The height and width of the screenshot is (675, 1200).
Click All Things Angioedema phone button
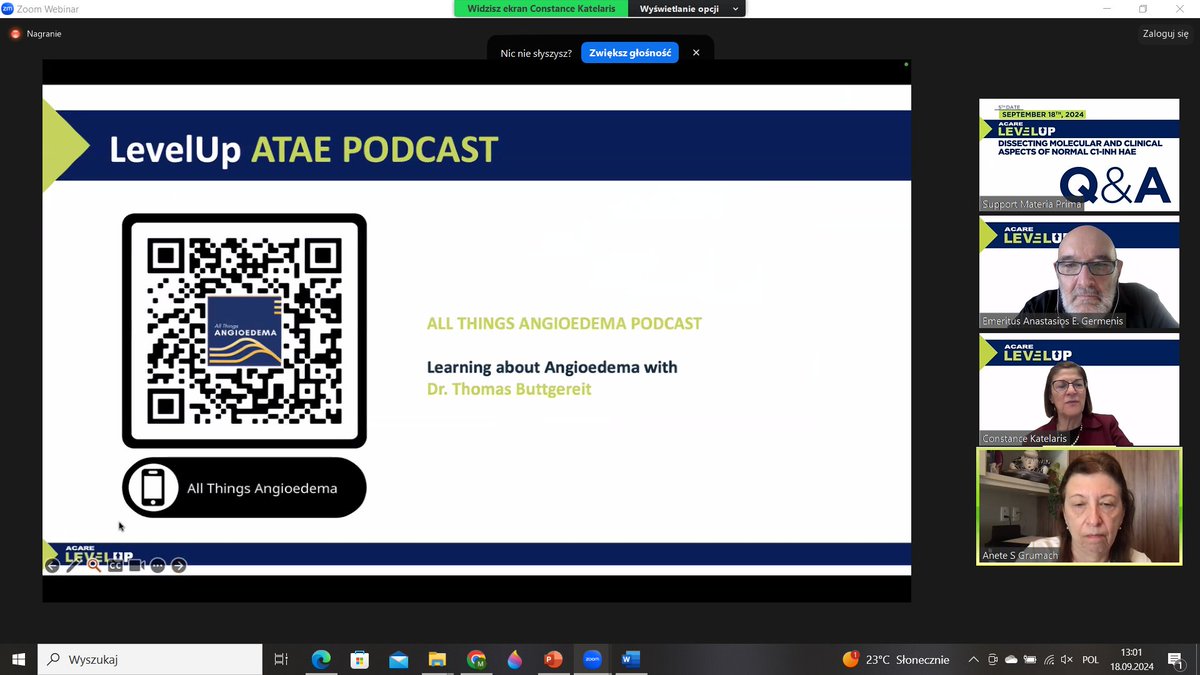(244, 488)
